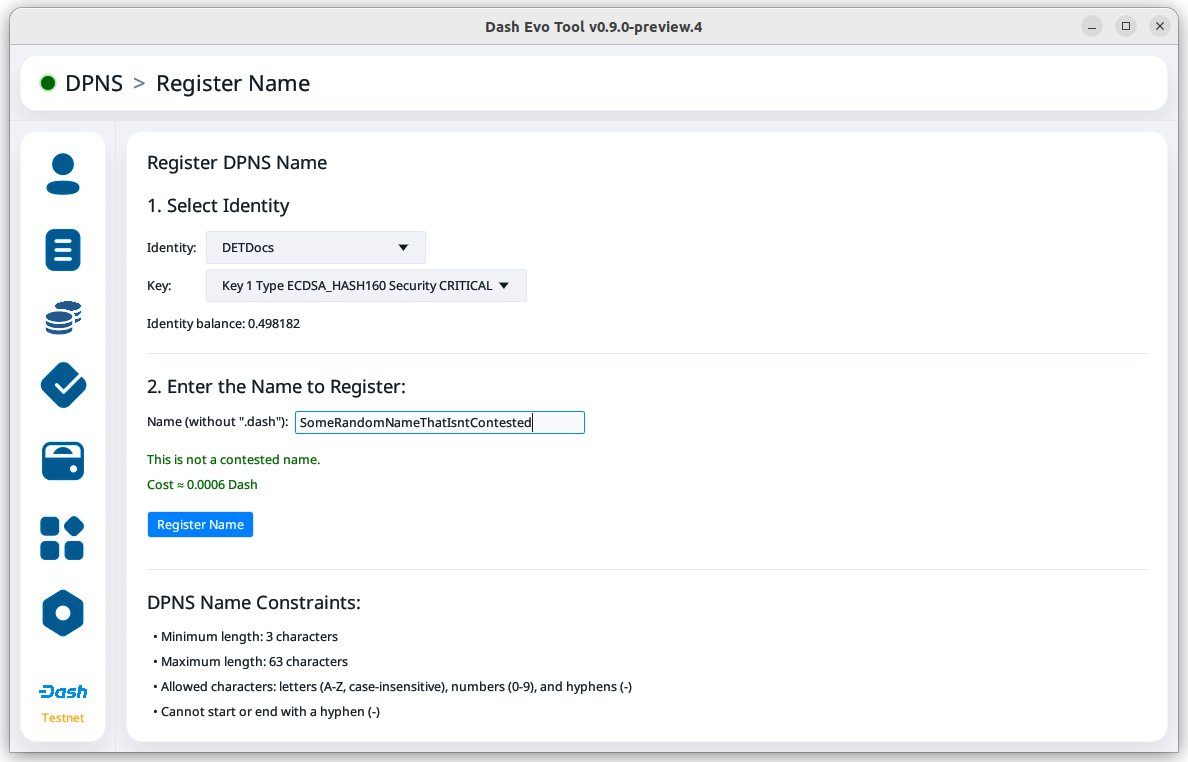The width and height of the screenshot is (1188, 762).
Task: Click the green connection status indicator
Action: 48,83
